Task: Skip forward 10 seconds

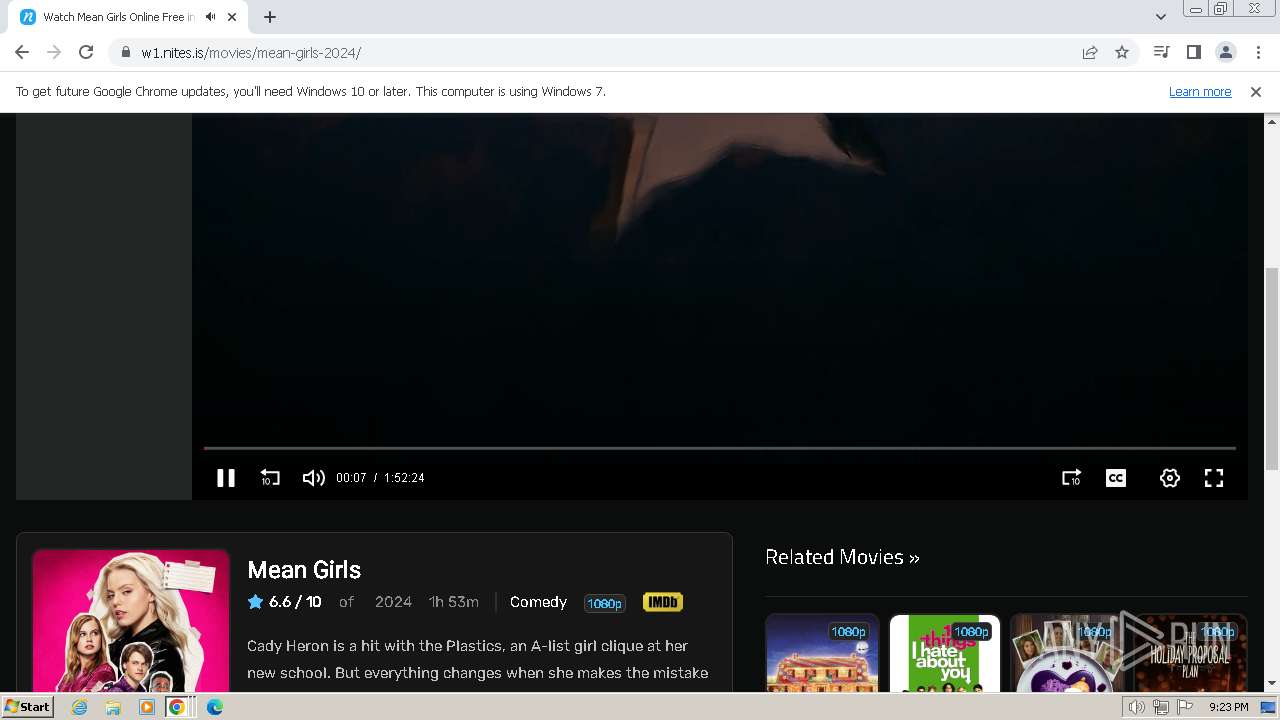Action: 1071,478
